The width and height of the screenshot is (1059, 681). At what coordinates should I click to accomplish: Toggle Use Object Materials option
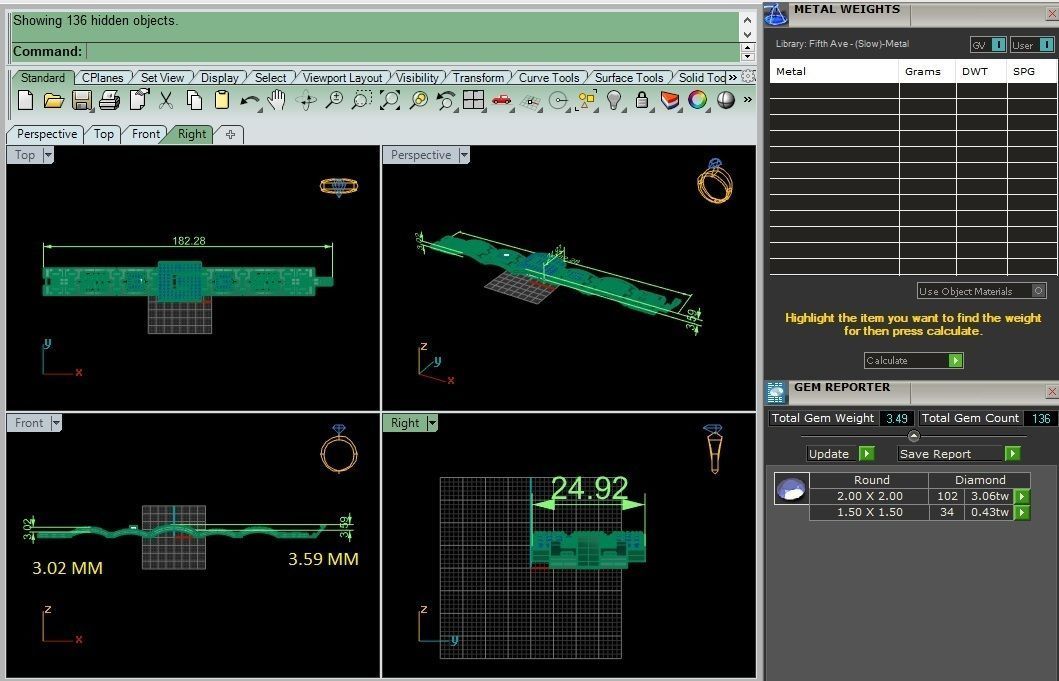tap(1039, 291)
